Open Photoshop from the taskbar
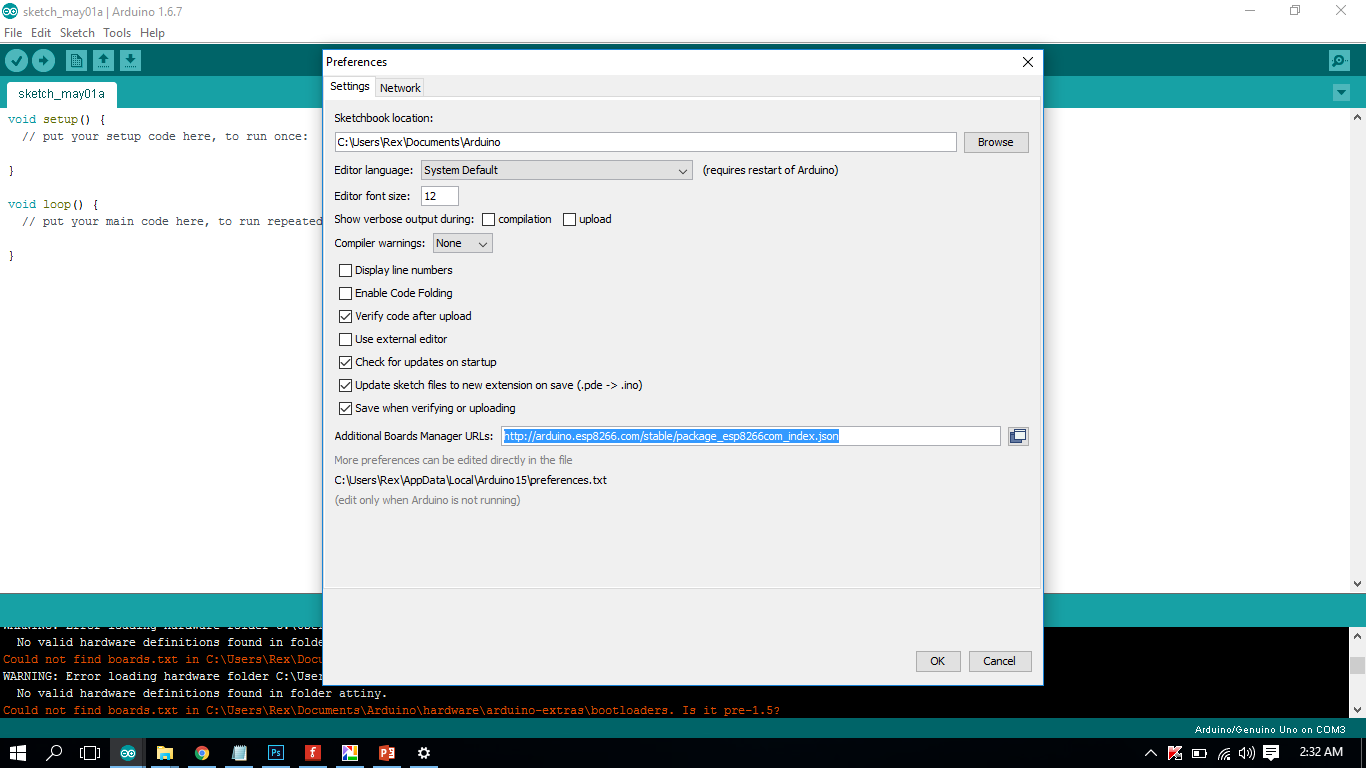Viewport: 1366px width, 768px height. [x=276, y=753]
